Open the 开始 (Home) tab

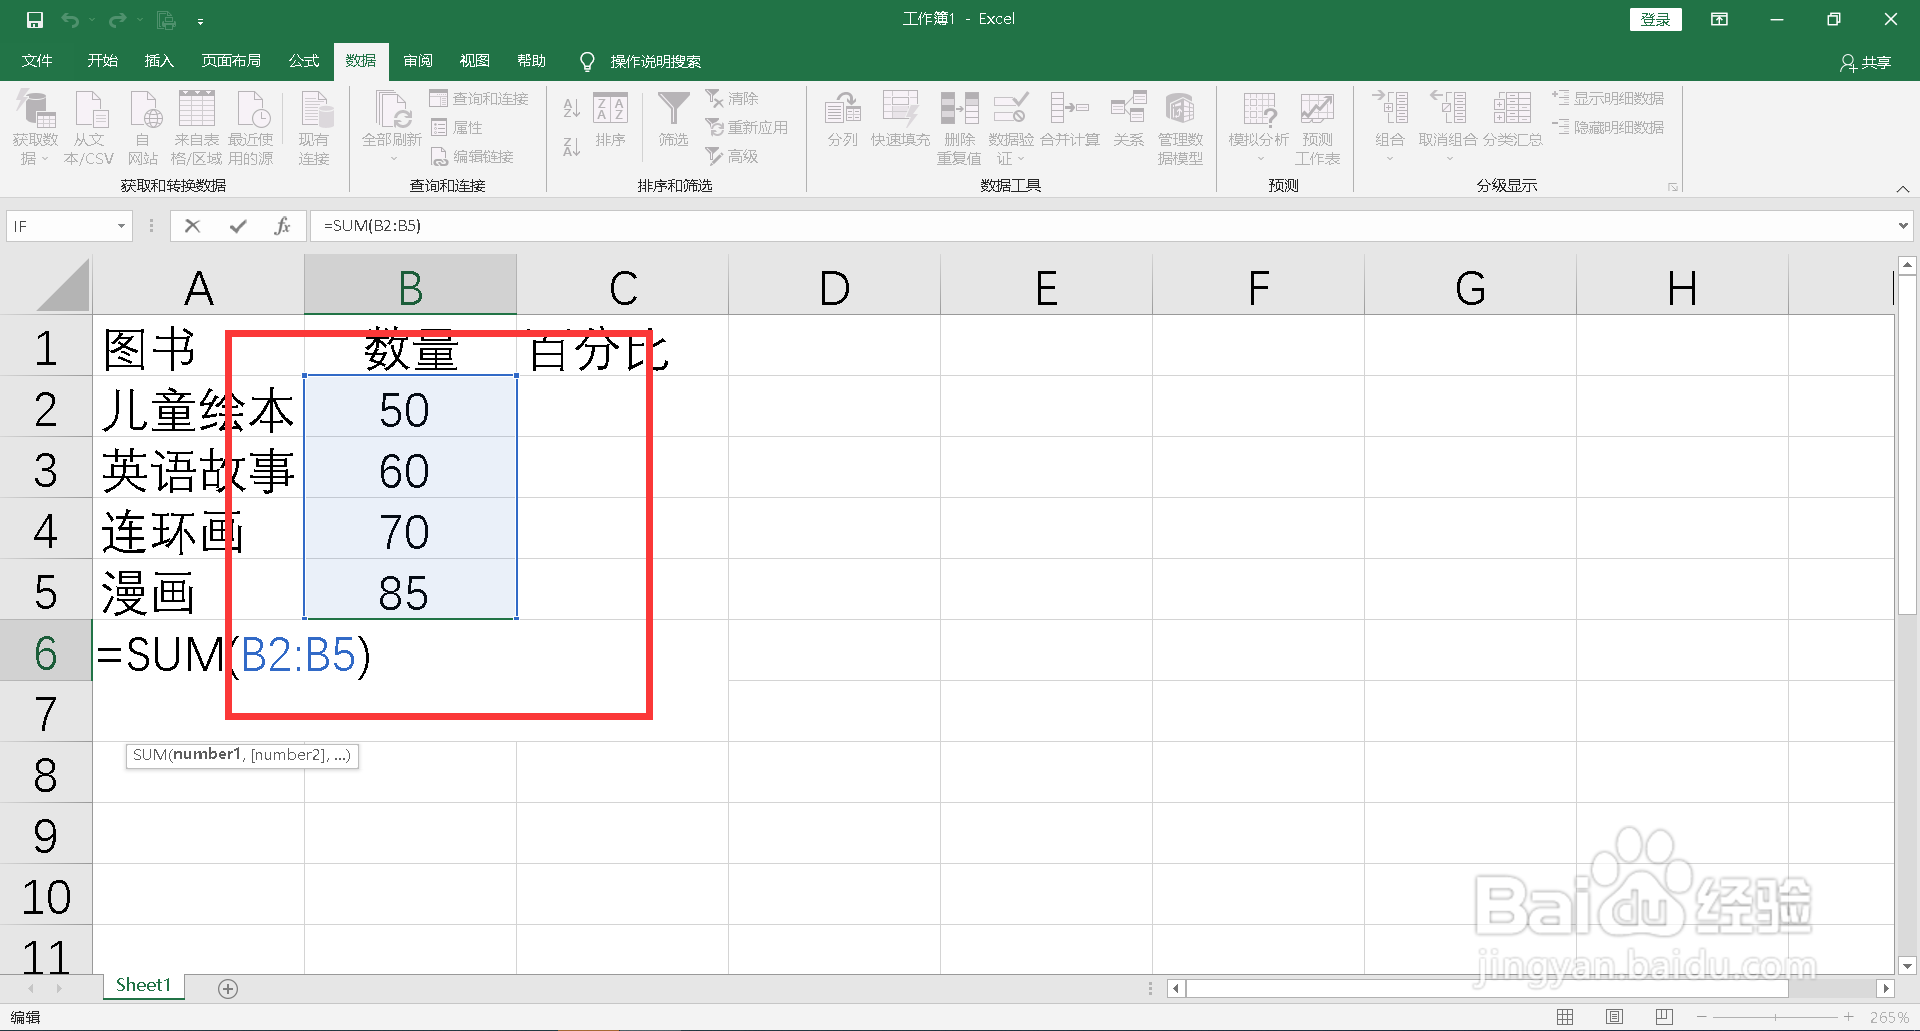coord(102,61)
